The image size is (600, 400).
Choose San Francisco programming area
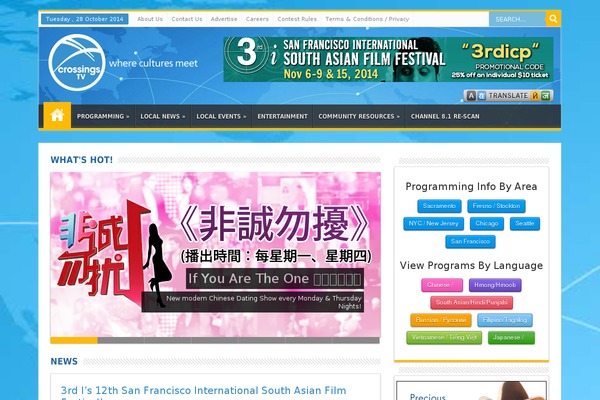pos(470,242)
